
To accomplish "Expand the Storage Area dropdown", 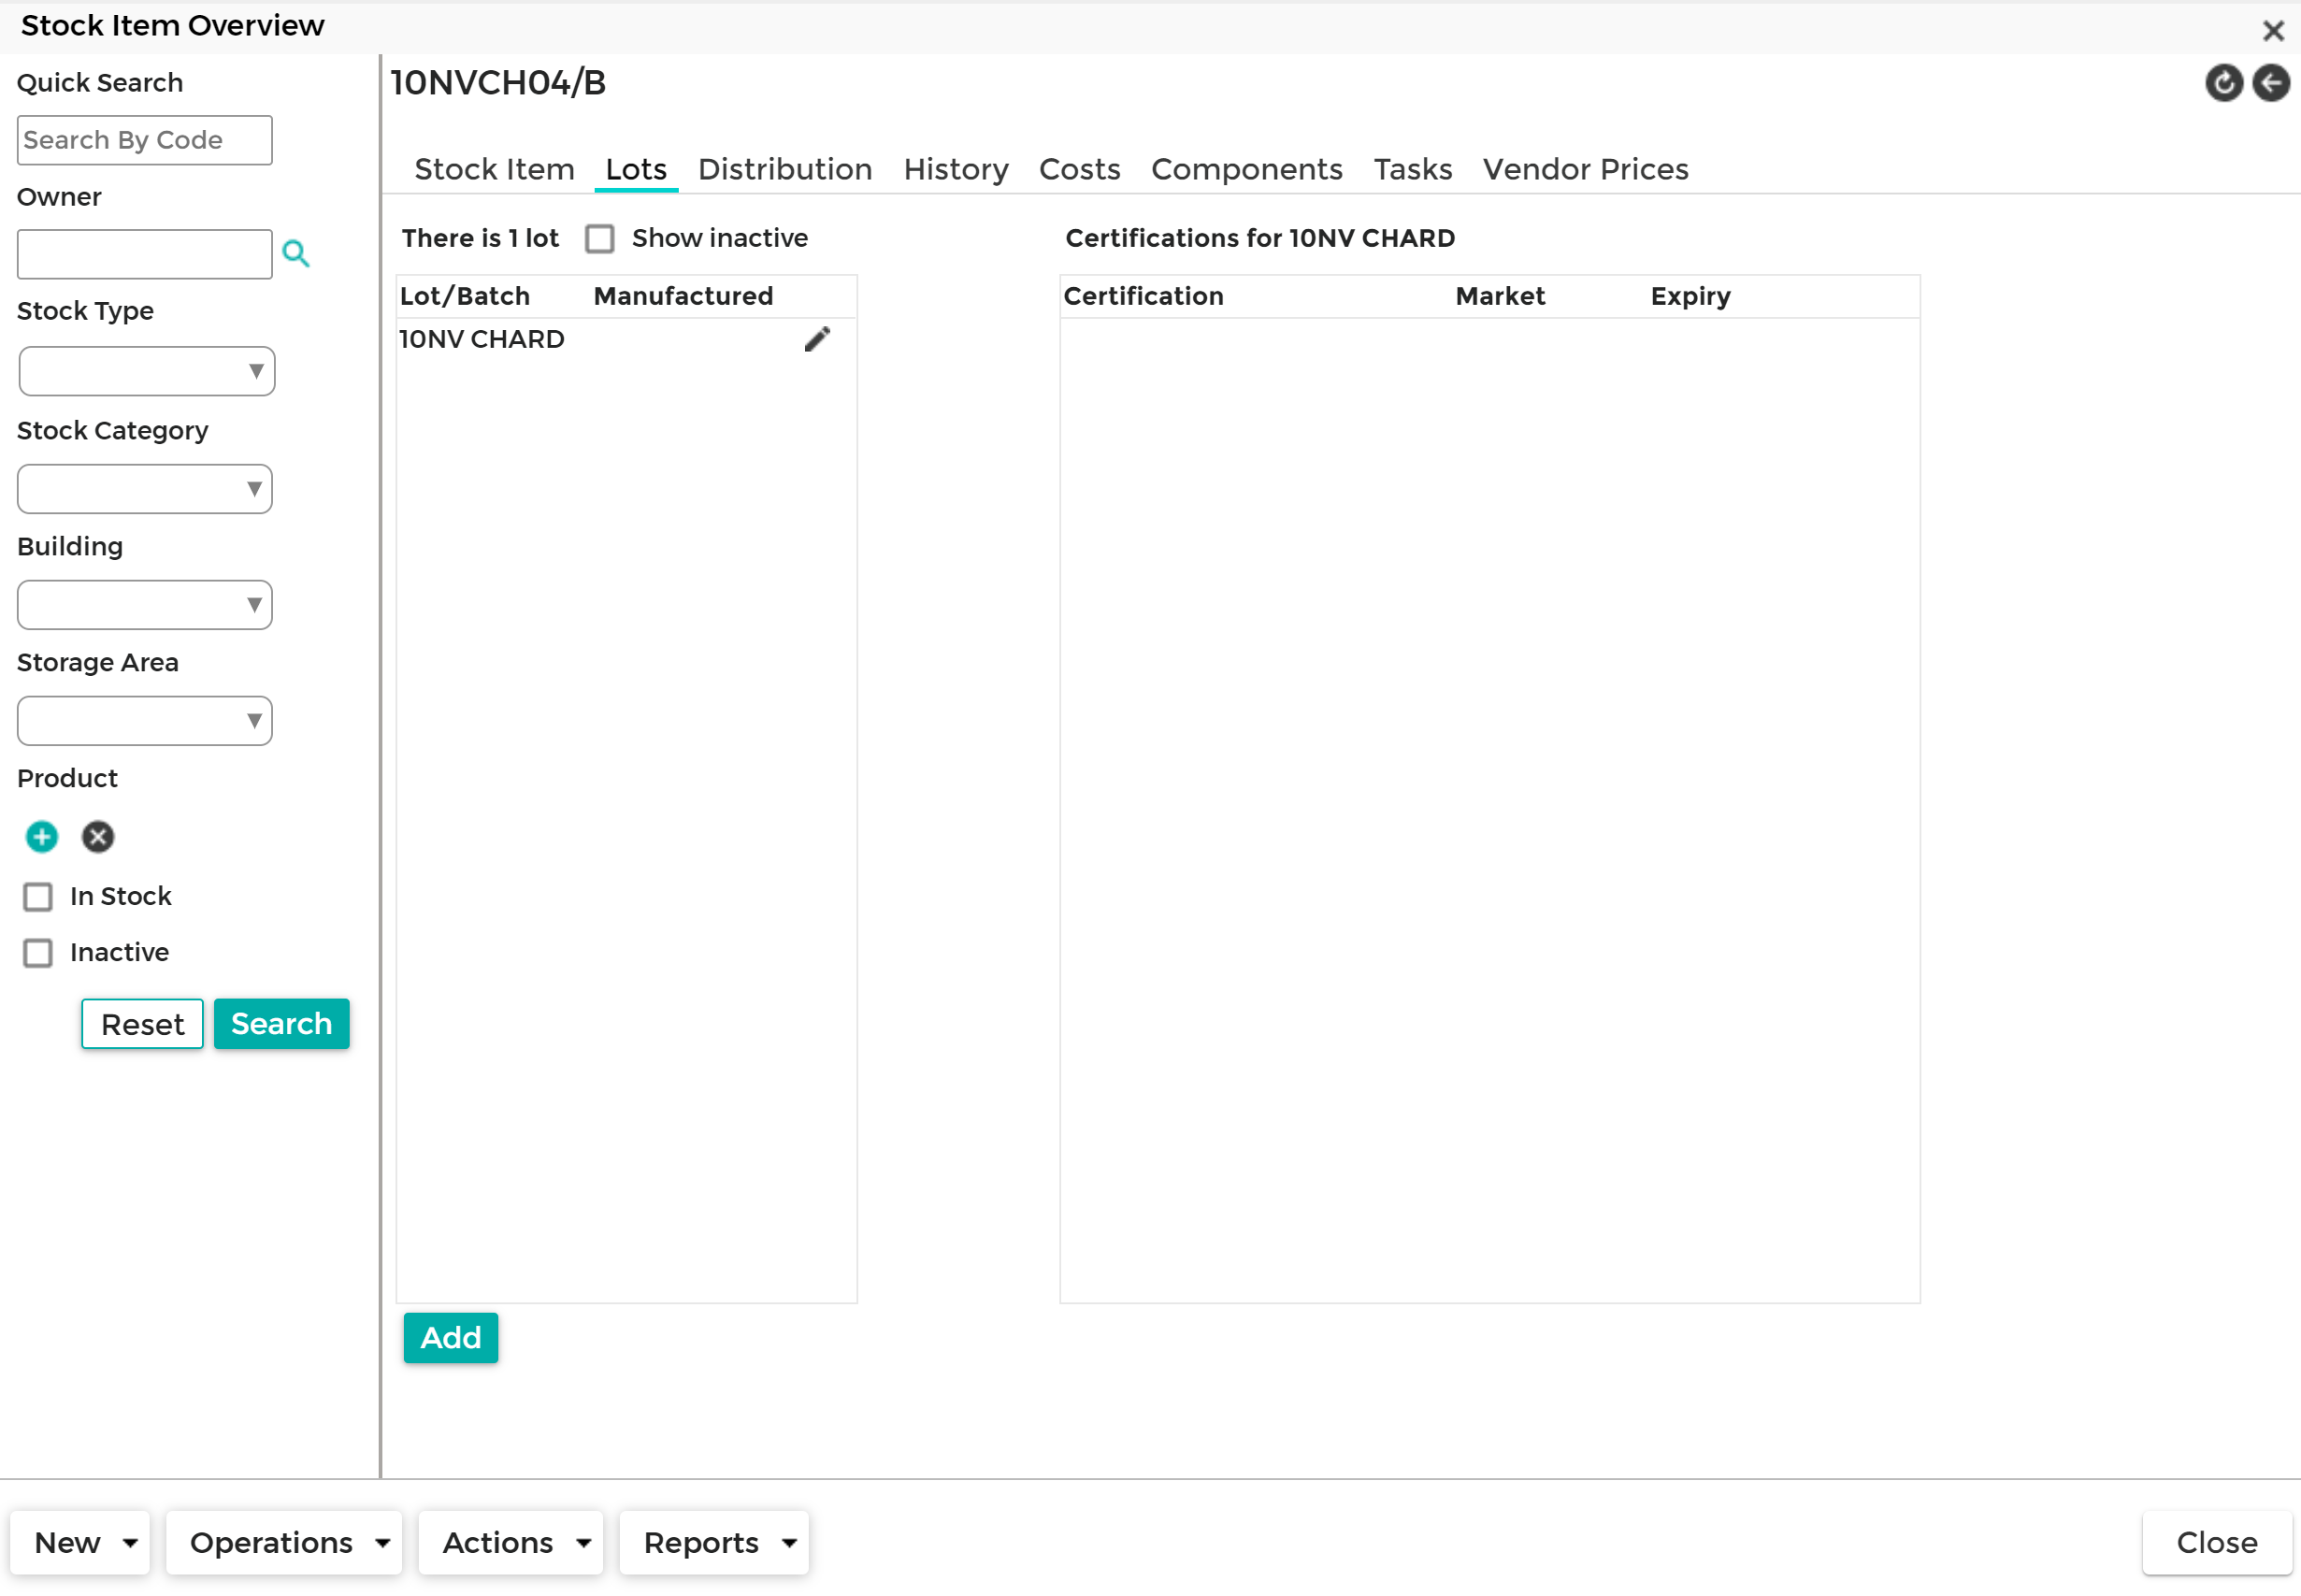I will [x=145, y=721].
